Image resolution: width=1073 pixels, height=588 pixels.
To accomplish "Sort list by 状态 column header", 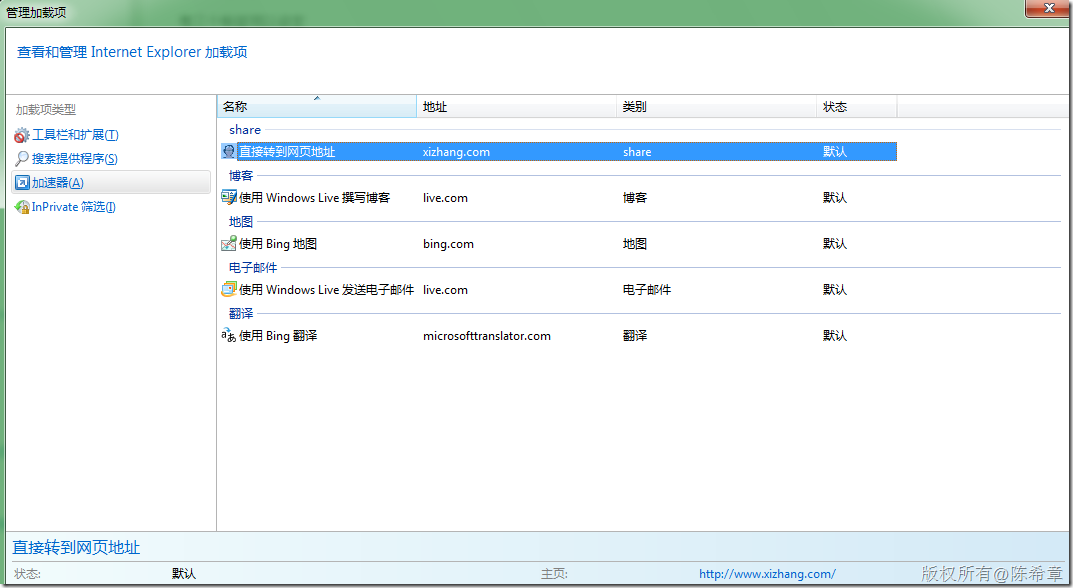I will tap(856, 106).
